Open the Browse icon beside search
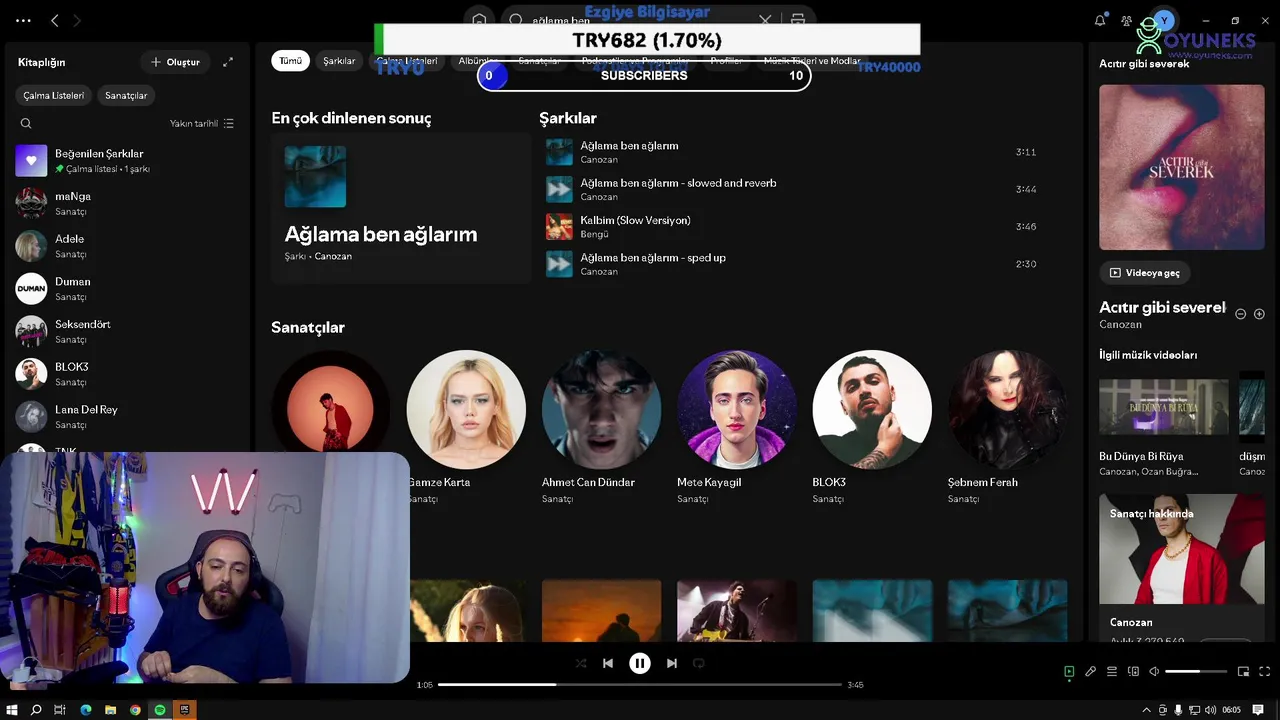1280x720 pixels. point(798,20)
